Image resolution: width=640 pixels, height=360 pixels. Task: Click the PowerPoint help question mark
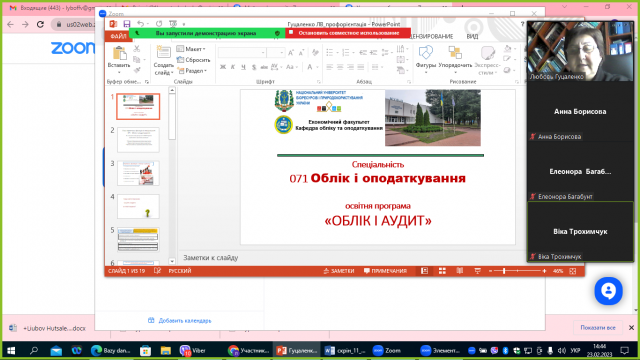(x=522, y=24)
